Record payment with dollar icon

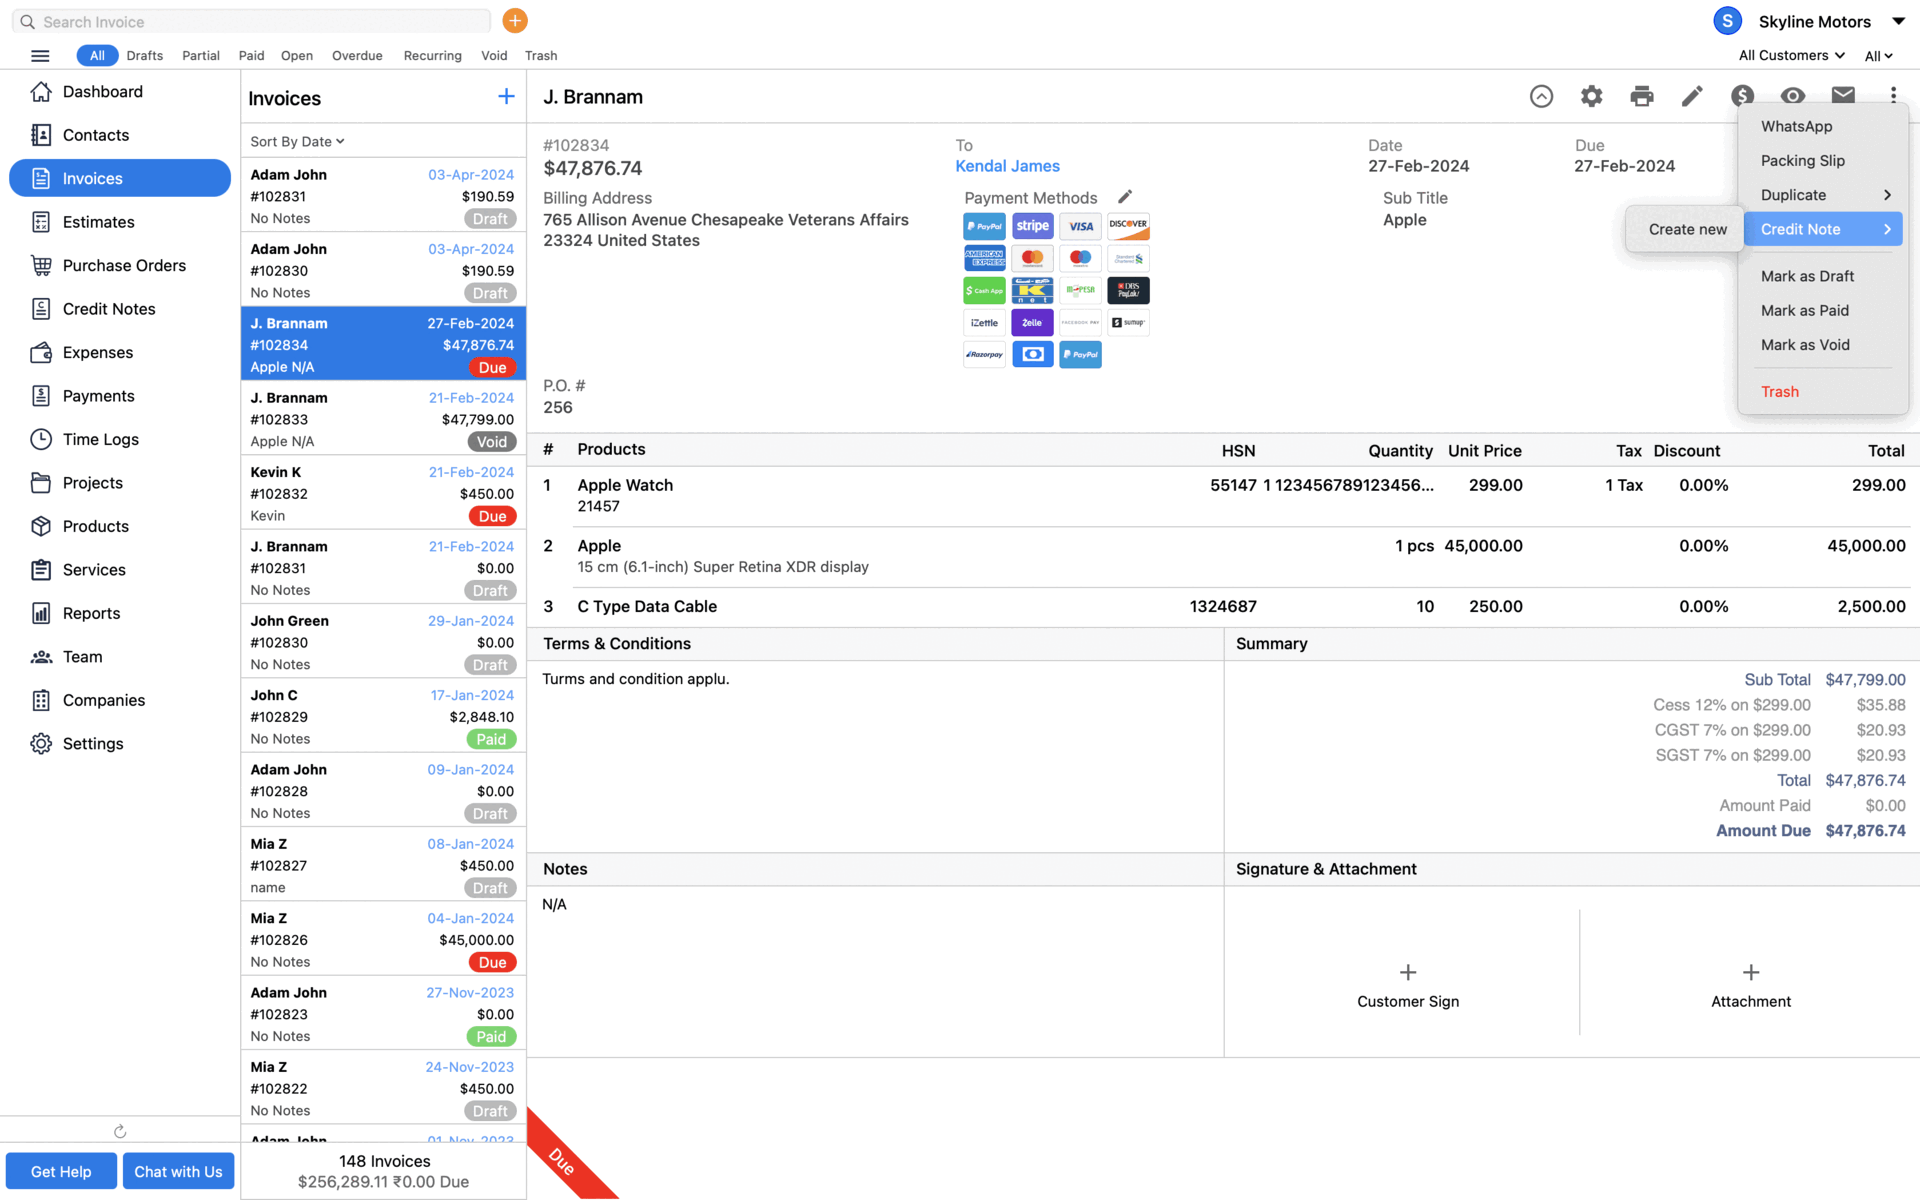click(1742, 96)
